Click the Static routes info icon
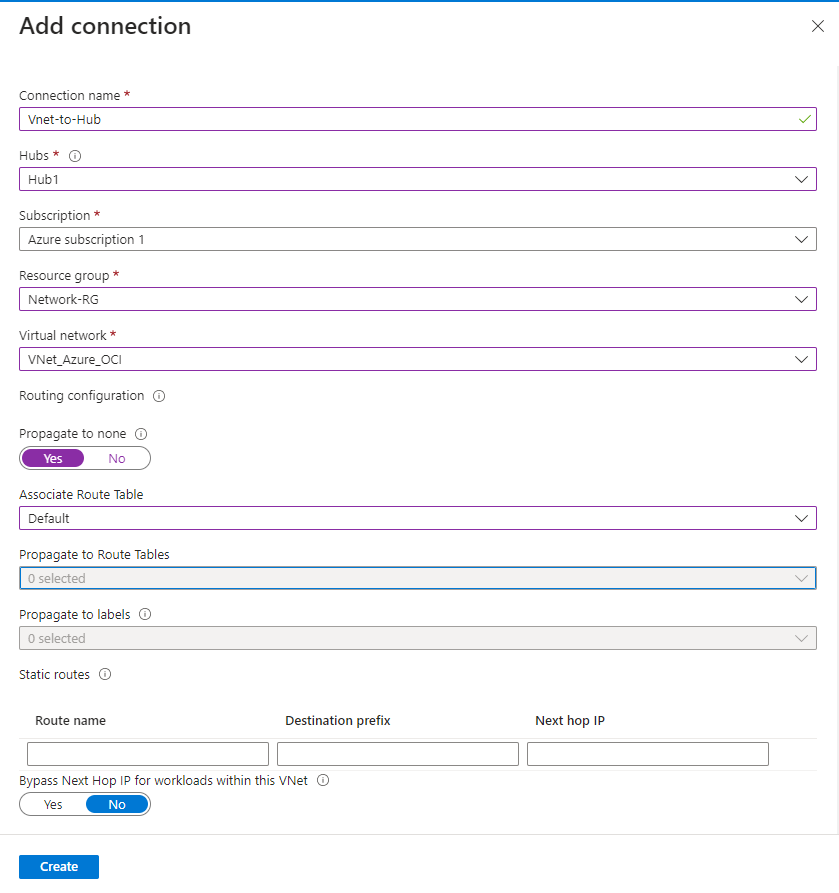The width and height of the screenshot is (839, 893). click(x=105, y=675)
